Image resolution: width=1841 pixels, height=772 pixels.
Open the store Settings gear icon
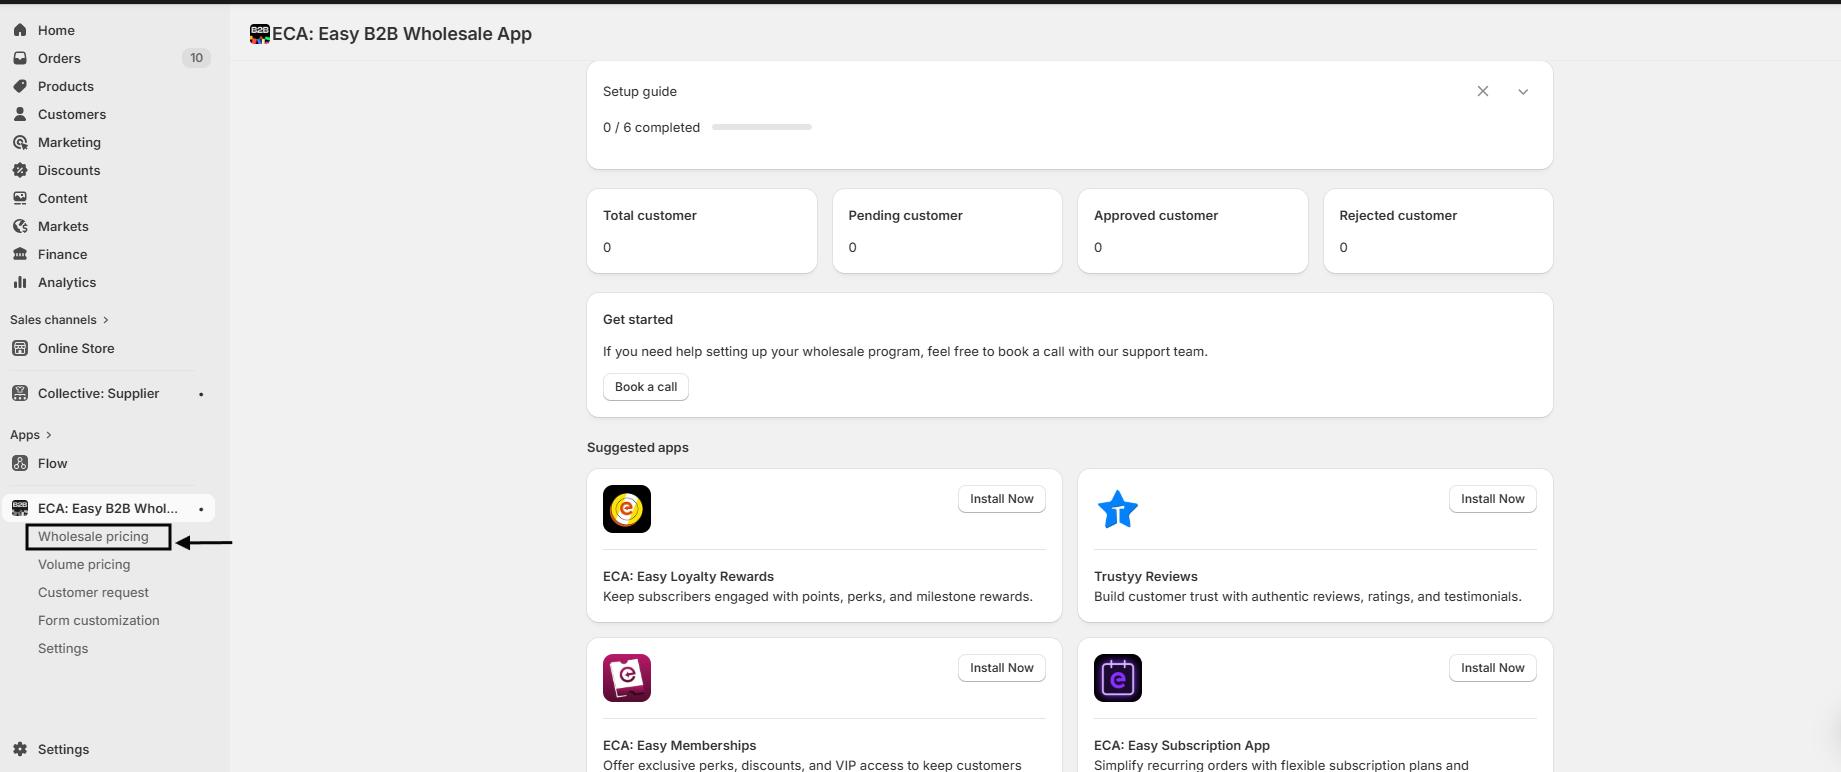[20, 749]
